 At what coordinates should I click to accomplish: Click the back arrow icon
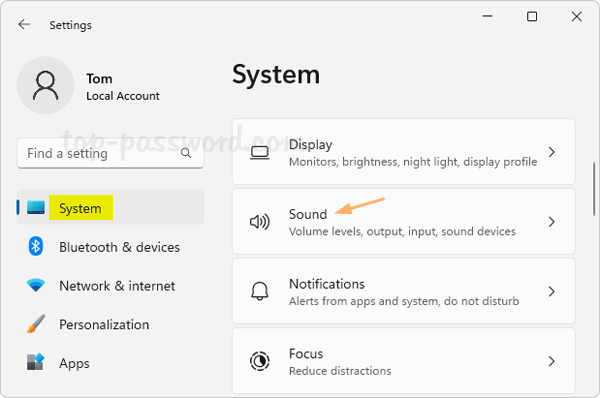[24, 24]
